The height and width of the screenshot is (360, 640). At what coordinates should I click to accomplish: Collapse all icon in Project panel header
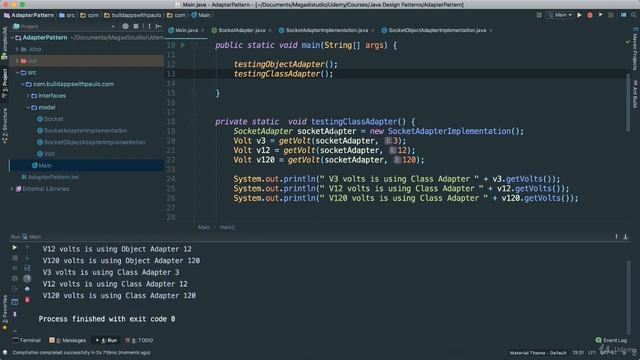click(x=136, y=26)
